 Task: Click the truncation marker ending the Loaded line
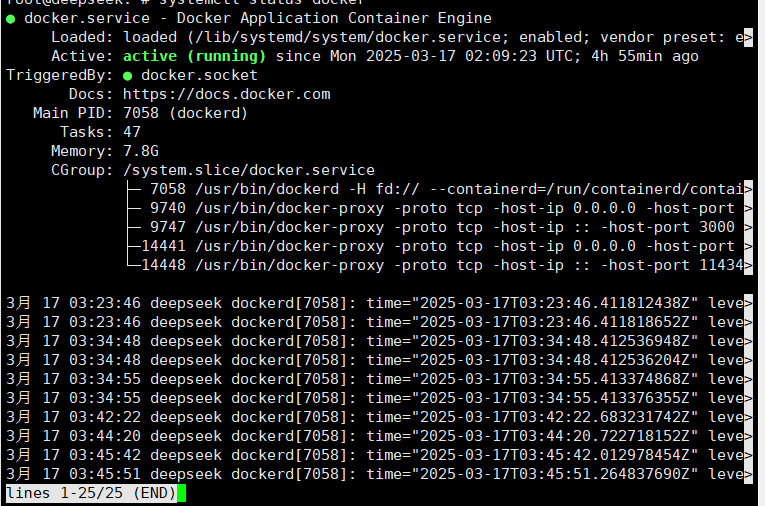click(748, 38)
